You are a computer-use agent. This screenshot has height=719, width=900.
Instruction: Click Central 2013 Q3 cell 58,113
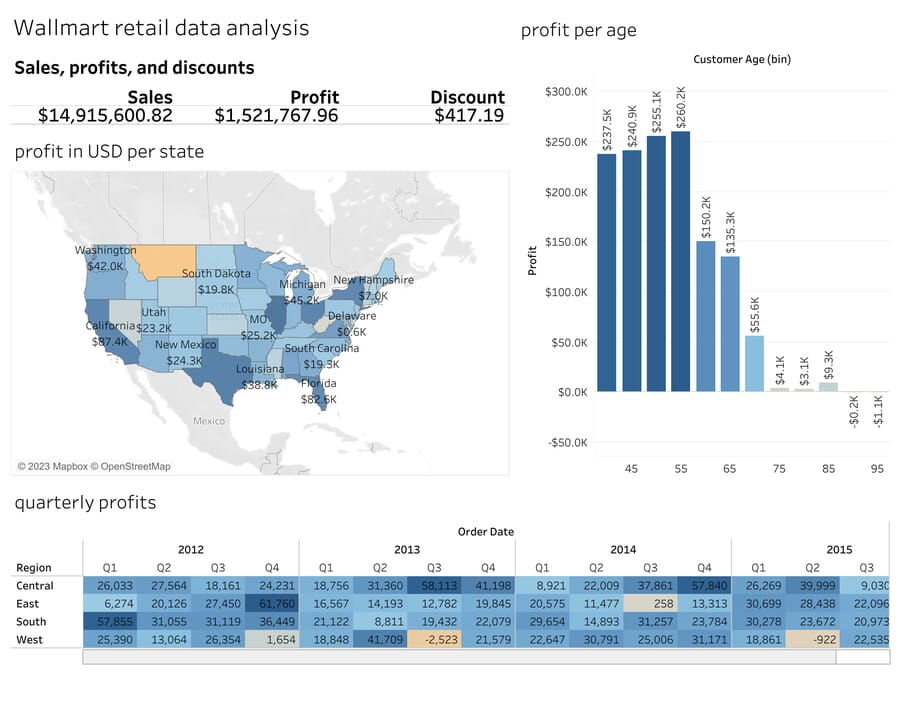pos(434,585)
